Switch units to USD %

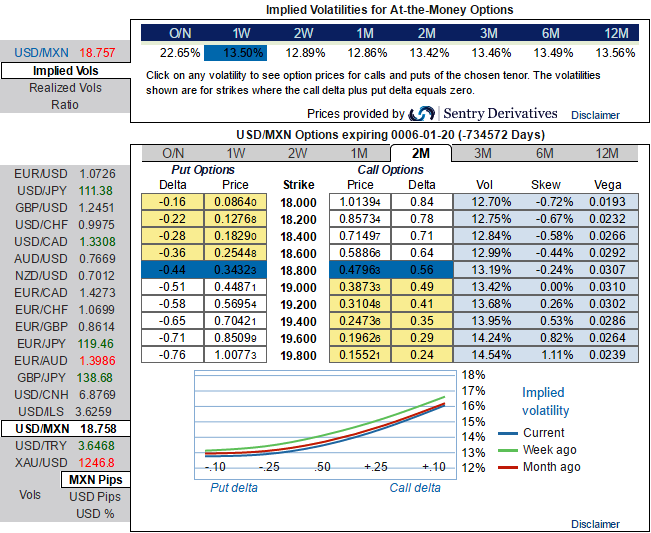[x=95, y=514]
